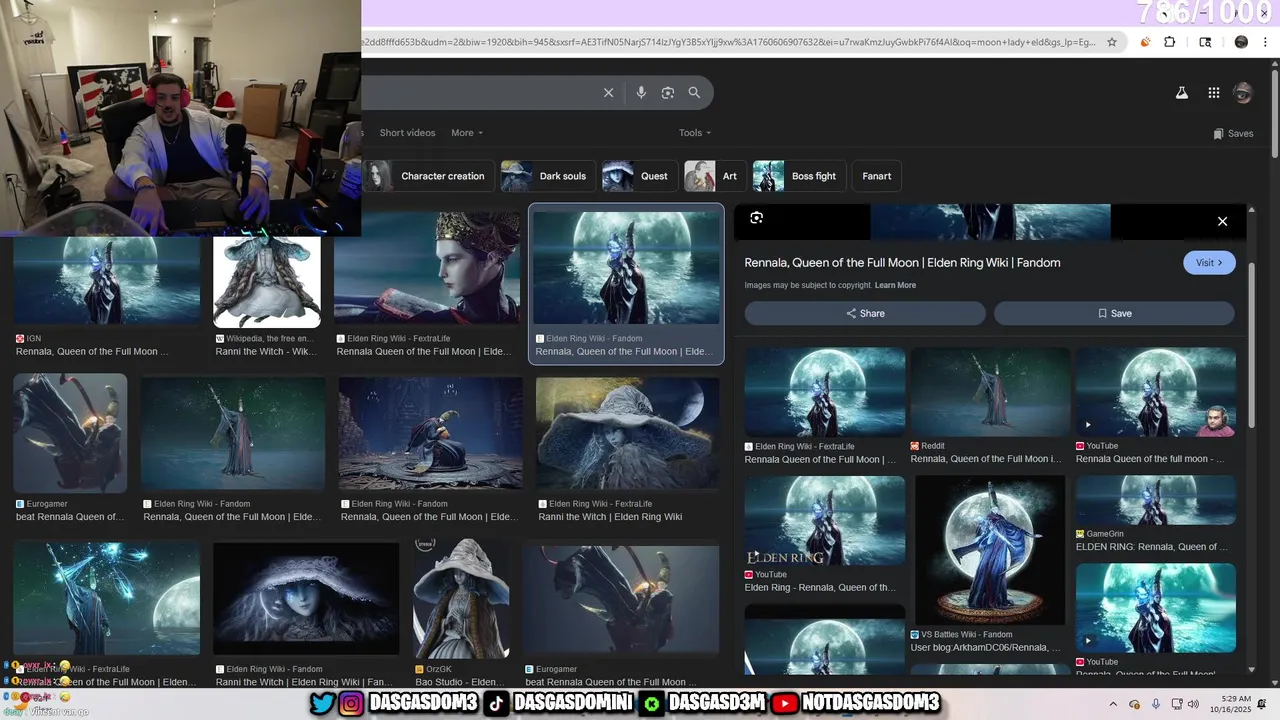The height and width of the screenshot is (720, 1280).
Task: Open the preview title Rennala Elden Ring Wiki Fandom
Action: point(902,263)
